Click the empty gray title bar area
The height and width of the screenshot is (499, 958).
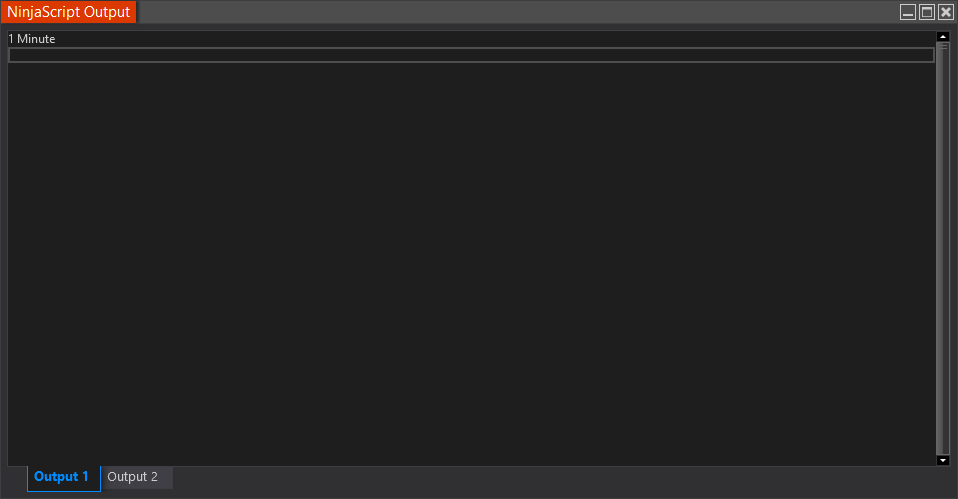(517, 12)
